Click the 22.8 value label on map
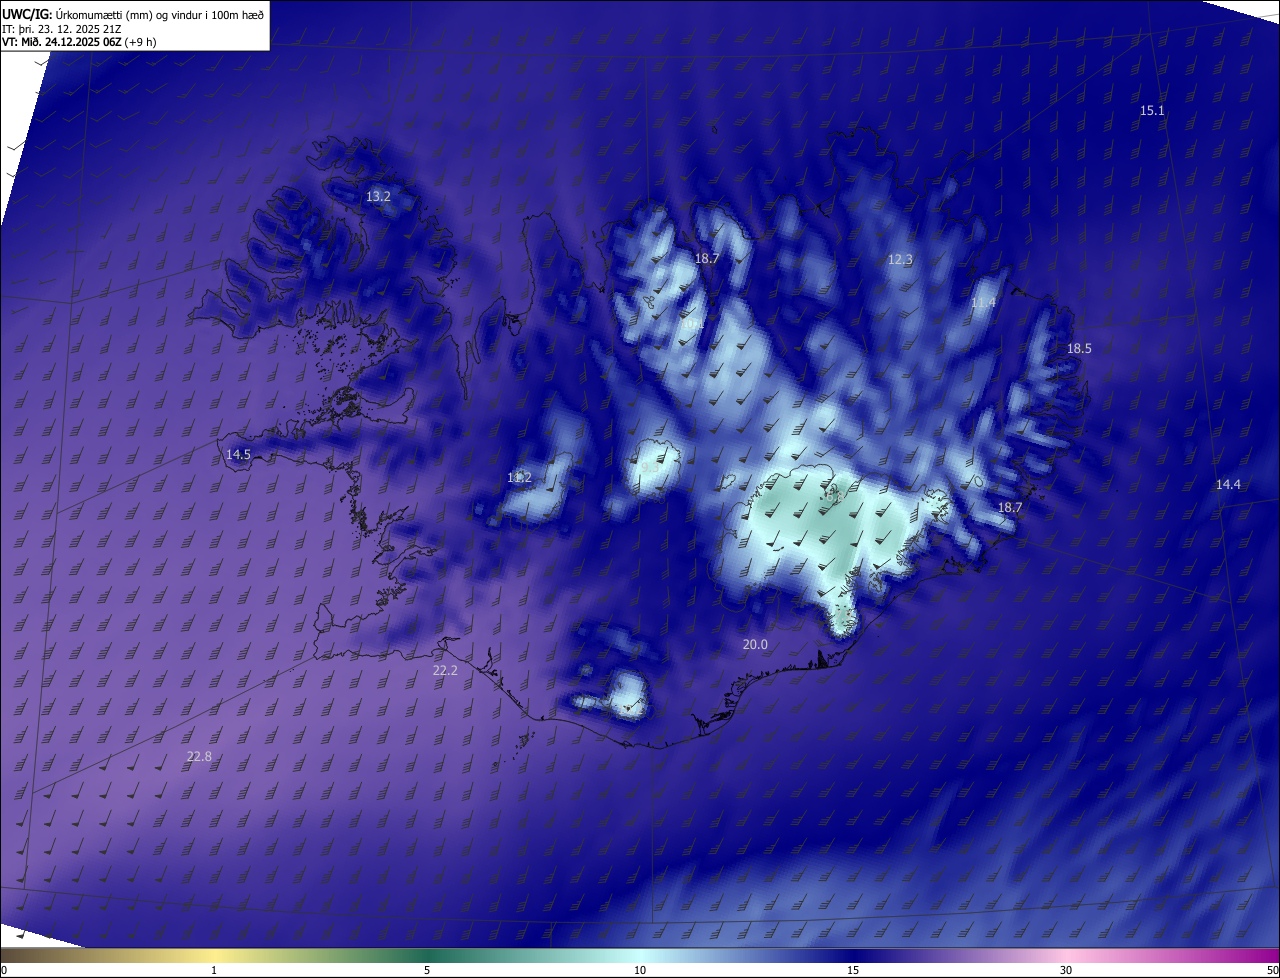1280x978 pixels. (x=199, y=756)
